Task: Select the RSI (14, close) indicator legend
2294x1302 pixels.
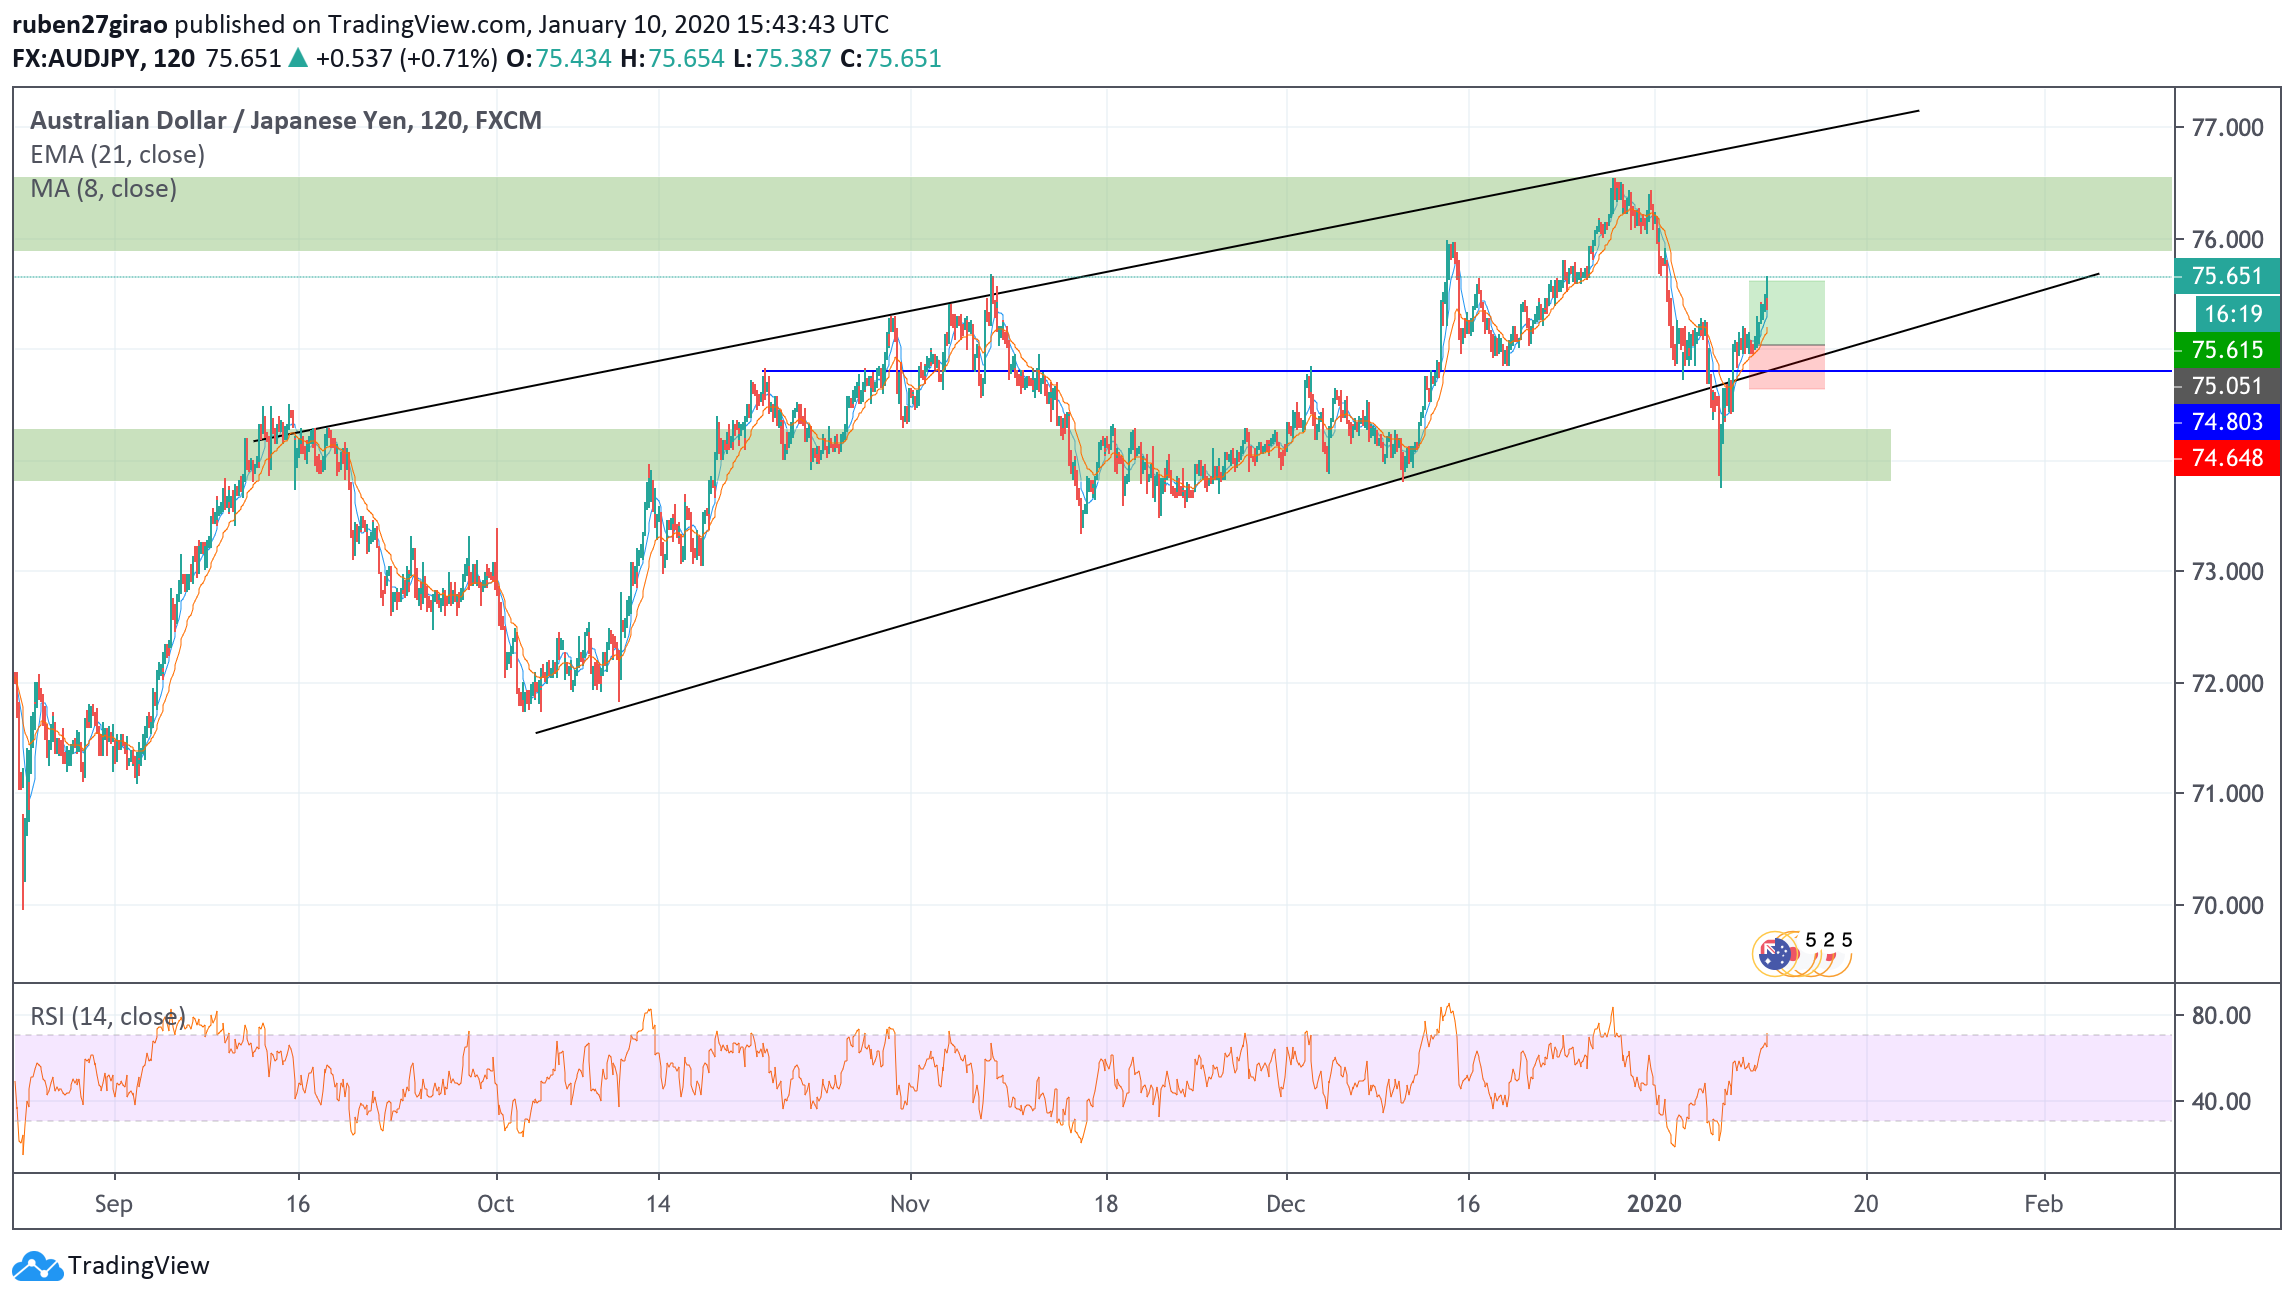Action: [107, 1016]
